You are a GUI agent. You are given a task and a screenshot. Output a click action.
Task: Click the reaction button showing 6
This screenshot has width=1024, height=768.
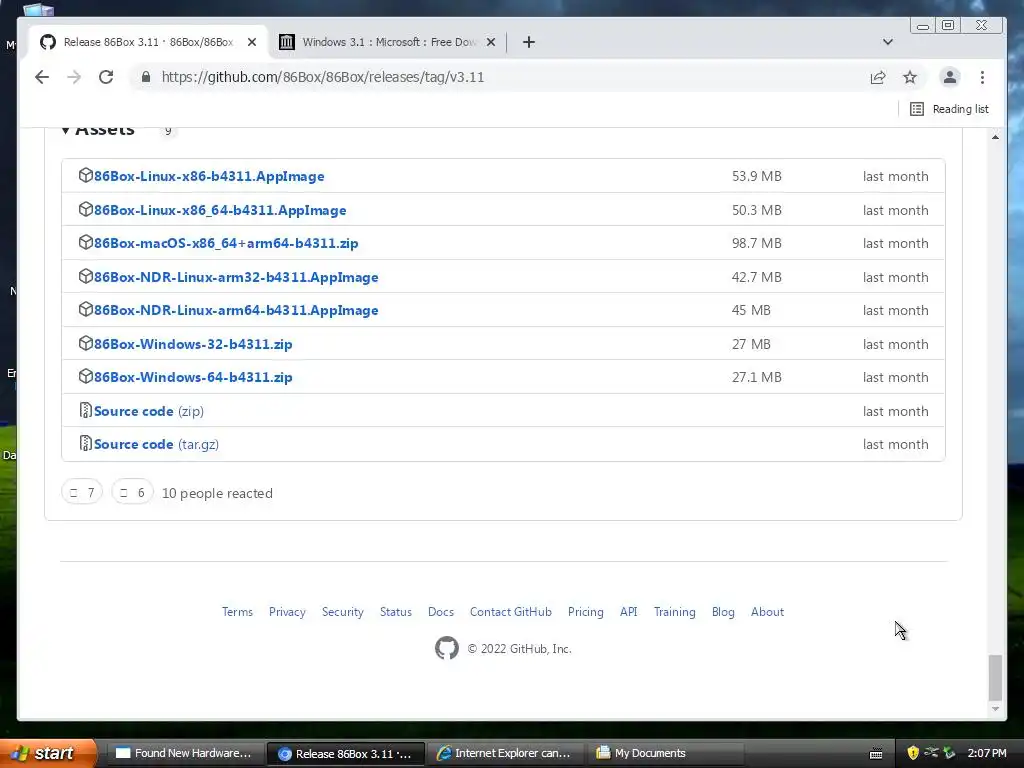coord(132,492)
